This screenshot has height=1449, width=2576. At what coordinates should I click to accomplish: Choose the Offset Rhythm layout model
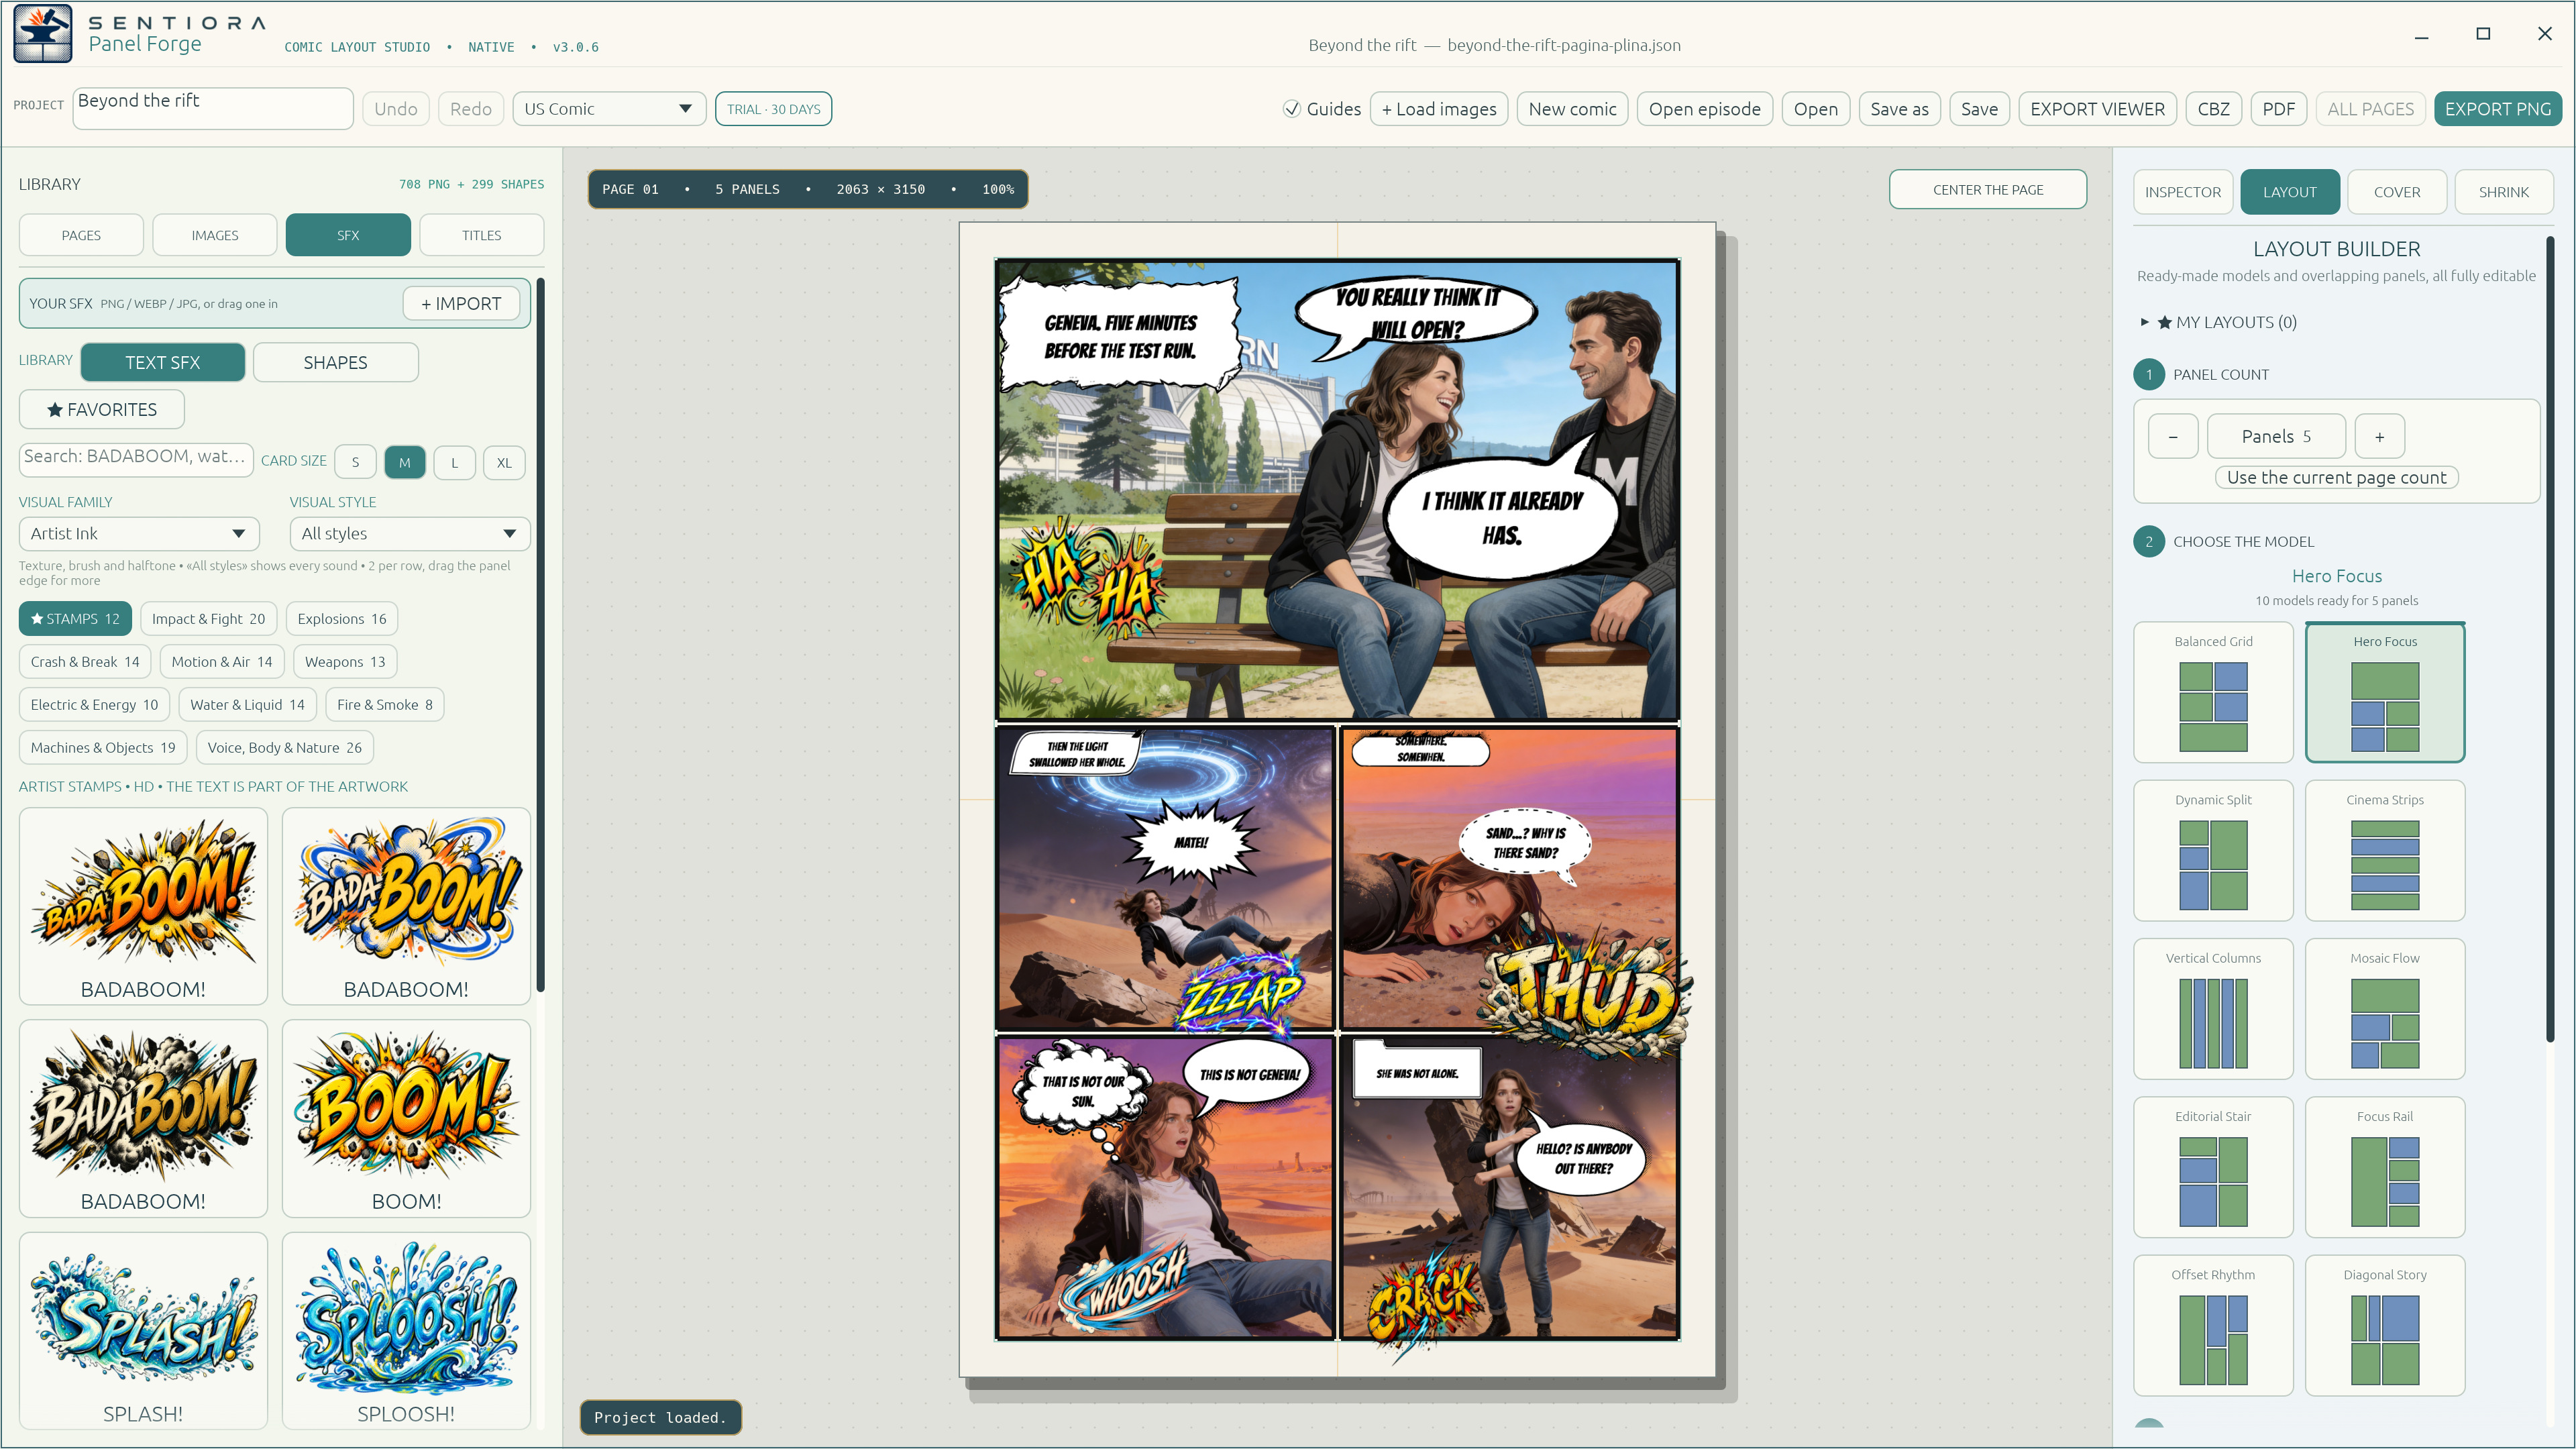[x=2213, y=1325]
